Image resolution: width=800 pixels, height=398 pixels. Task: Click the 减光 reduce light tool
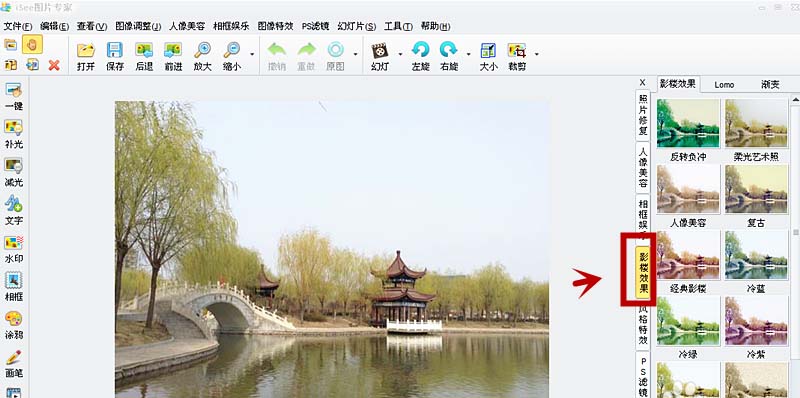(14, 172)
